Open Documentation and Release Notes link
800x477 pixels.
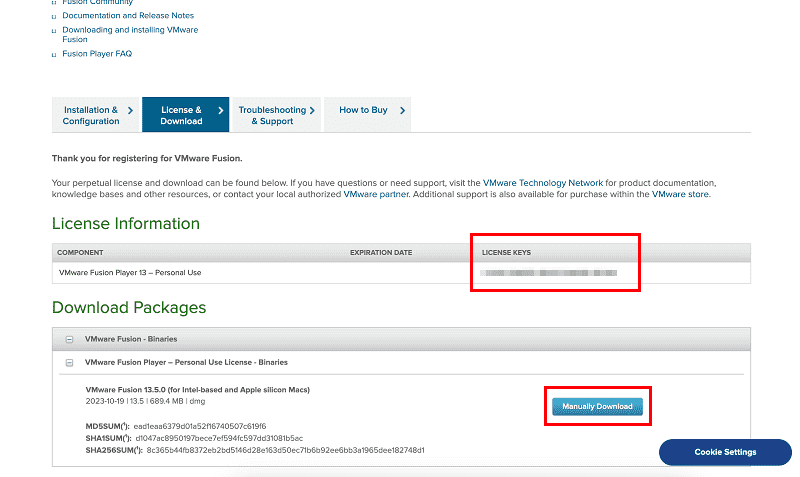(128, 15)
